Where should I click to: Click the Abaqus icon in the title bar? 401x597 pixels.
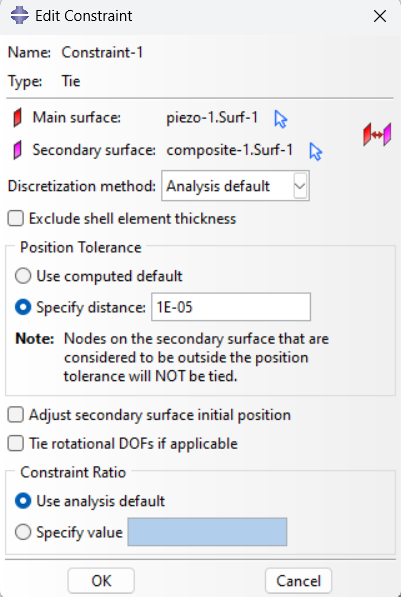(x=19, y=16)
